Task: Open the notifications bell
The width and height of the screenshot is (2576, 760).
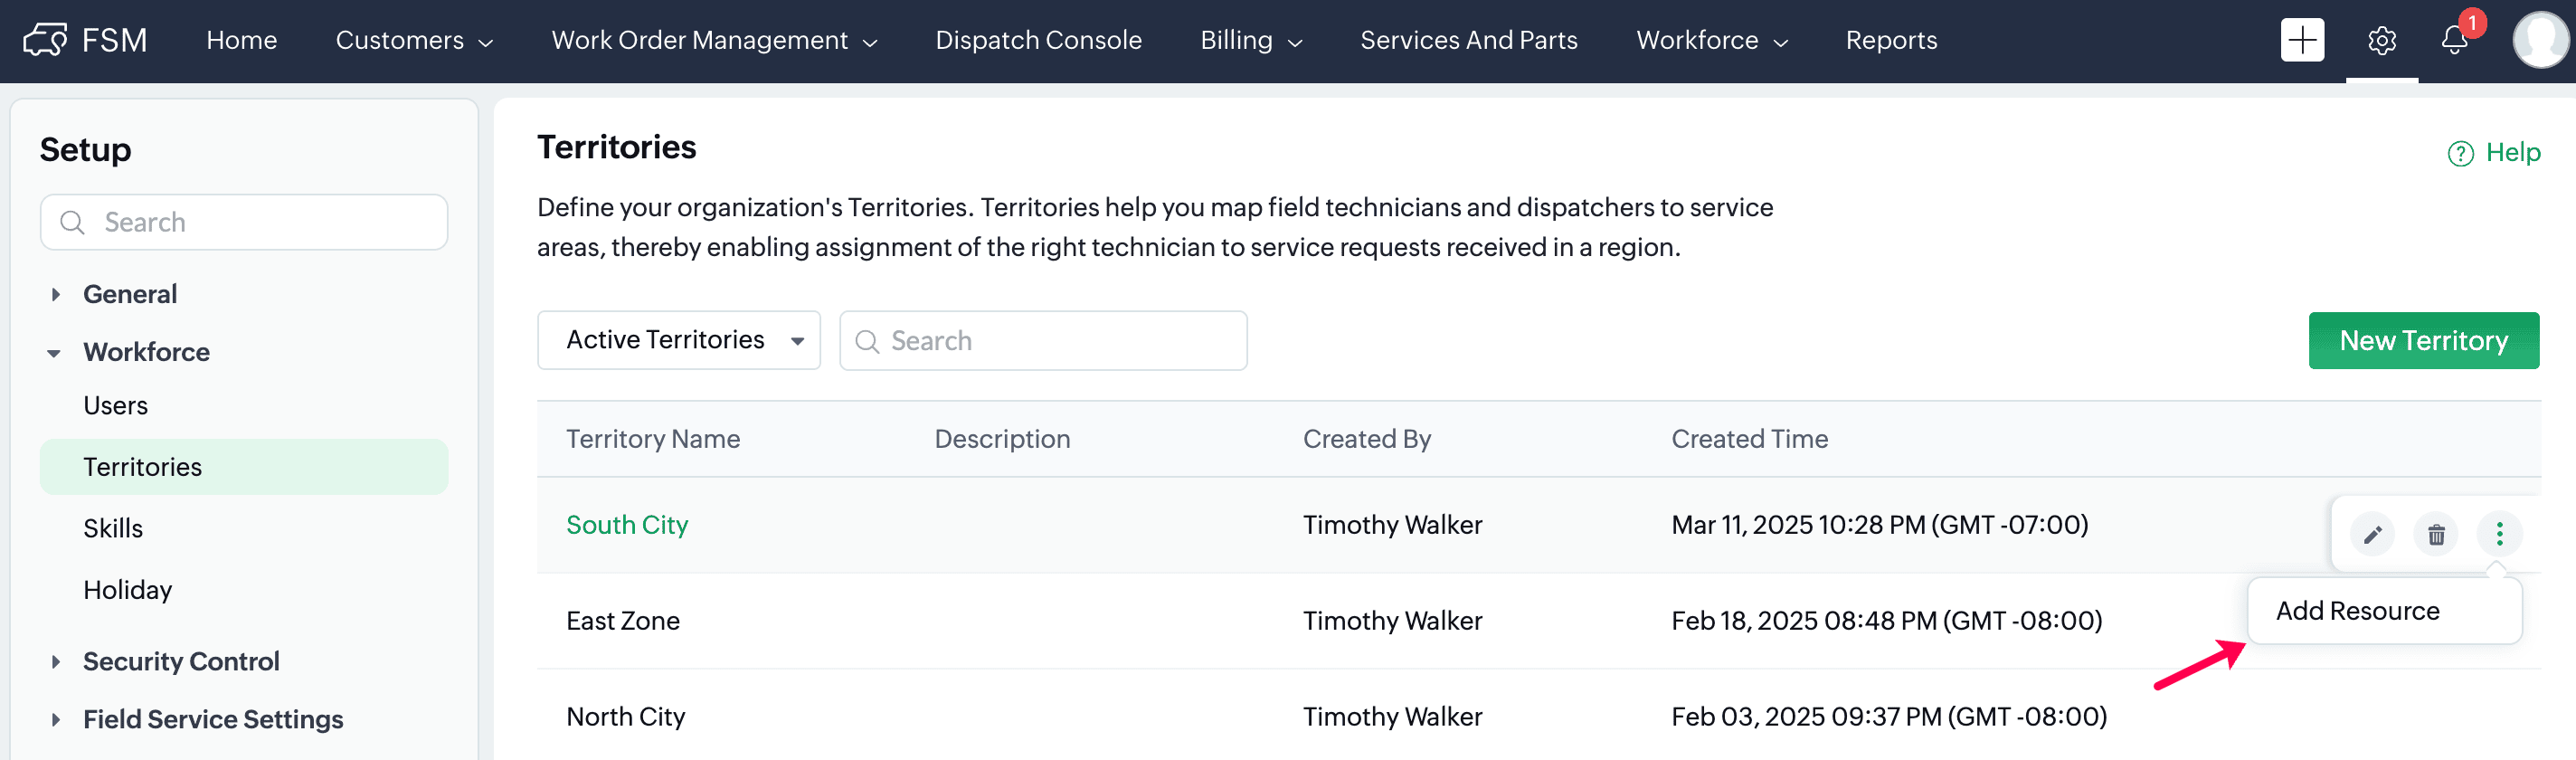Action: 2454,40
